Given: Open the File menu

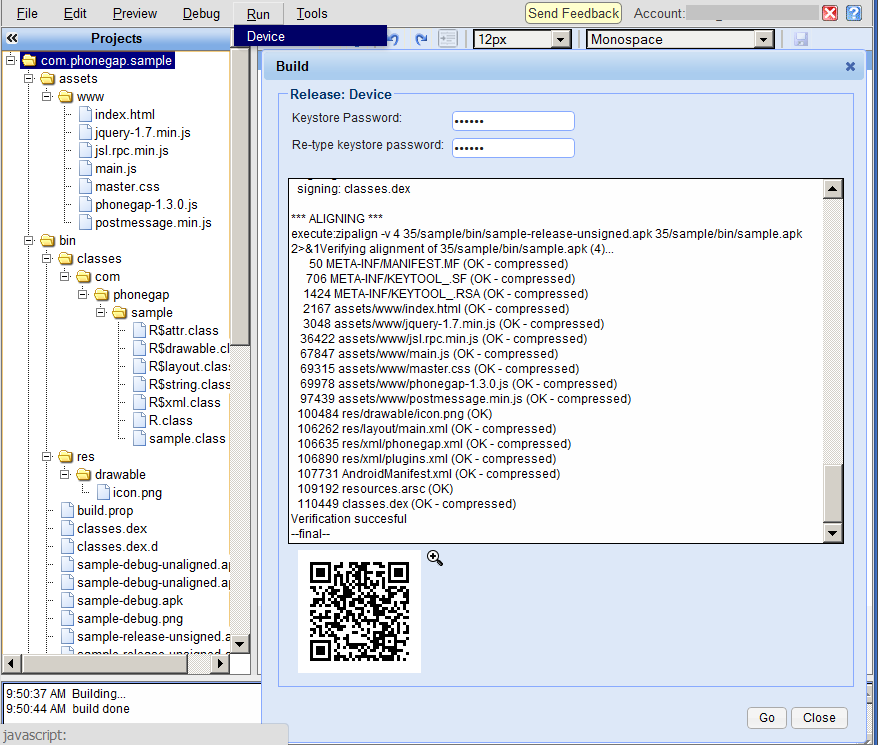Looking at the screenshot, I should coord(27,13).
